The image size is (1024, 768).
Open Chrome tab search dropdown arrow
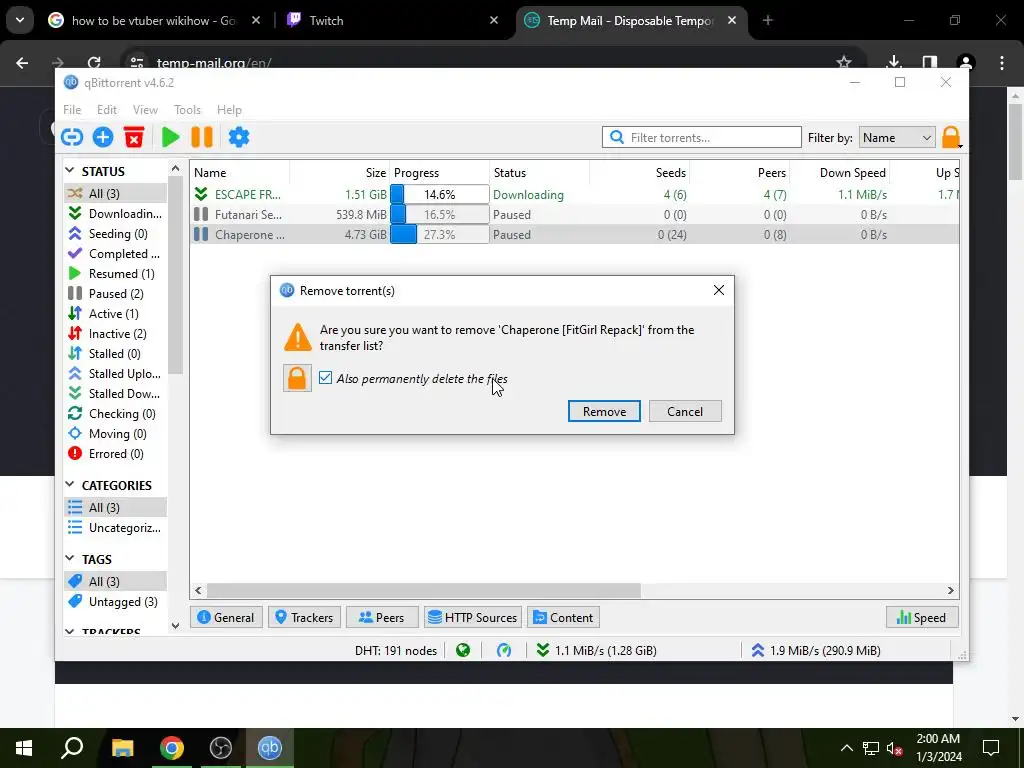(20, 20)
